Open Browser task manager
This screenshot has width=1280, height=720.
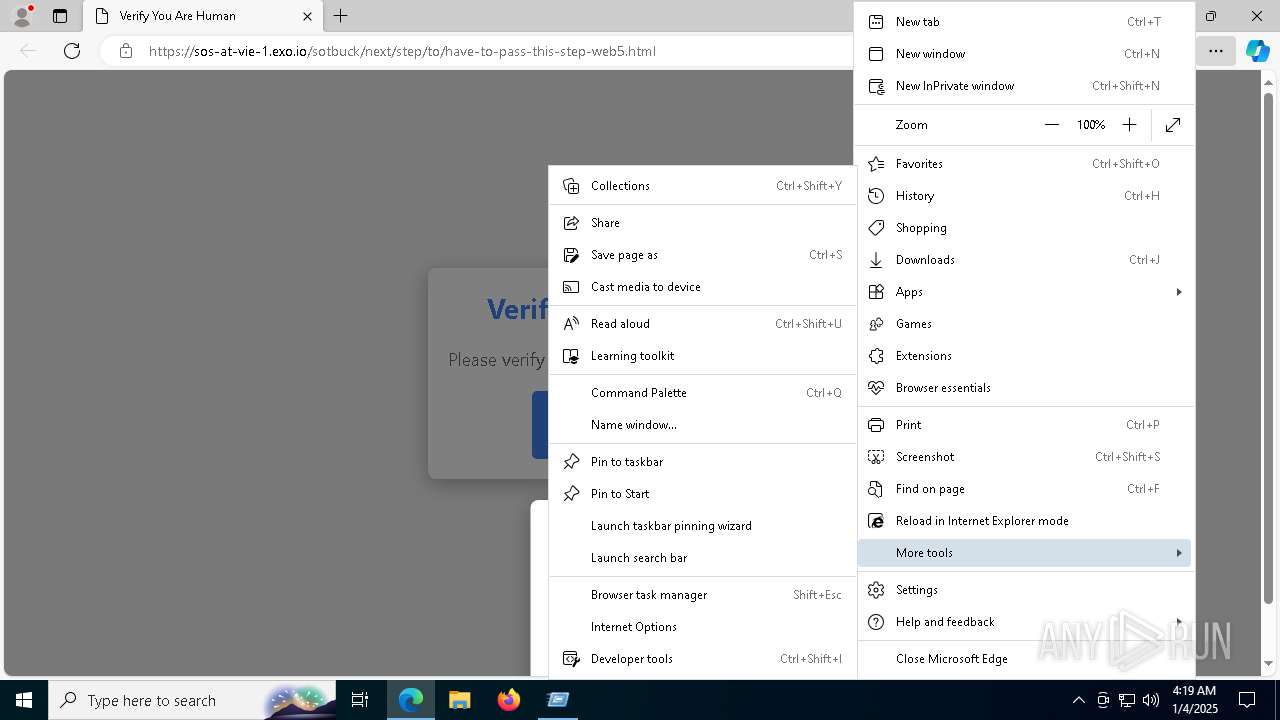click(702, 595)
